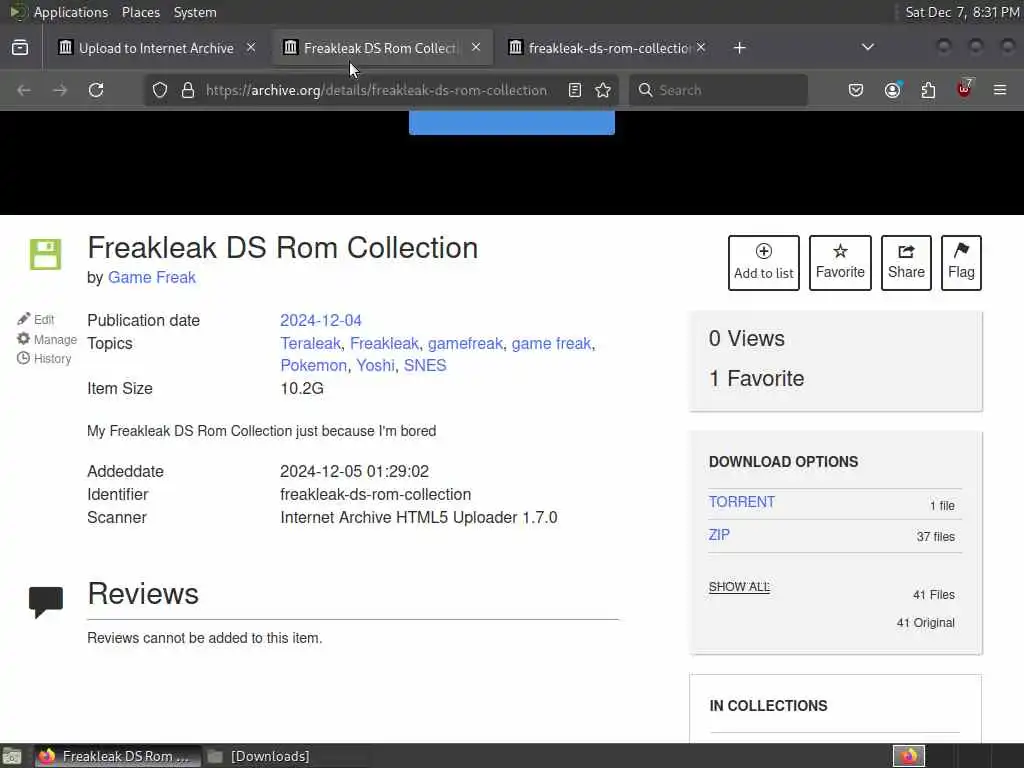
Task: Open Manage gear option
Action: pos(47,339)
